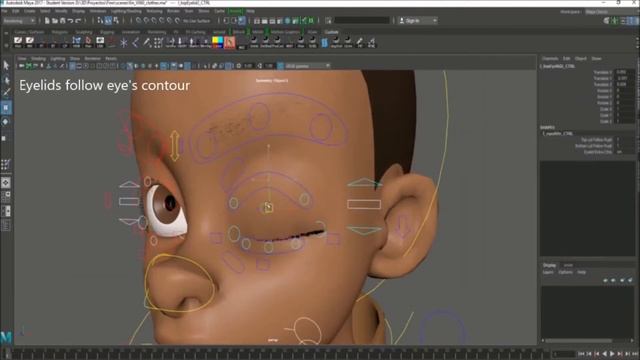Screen dimensions: 640x360
Task: Toggle Attribute Editor sidebar icon
Action: point(623,20)
